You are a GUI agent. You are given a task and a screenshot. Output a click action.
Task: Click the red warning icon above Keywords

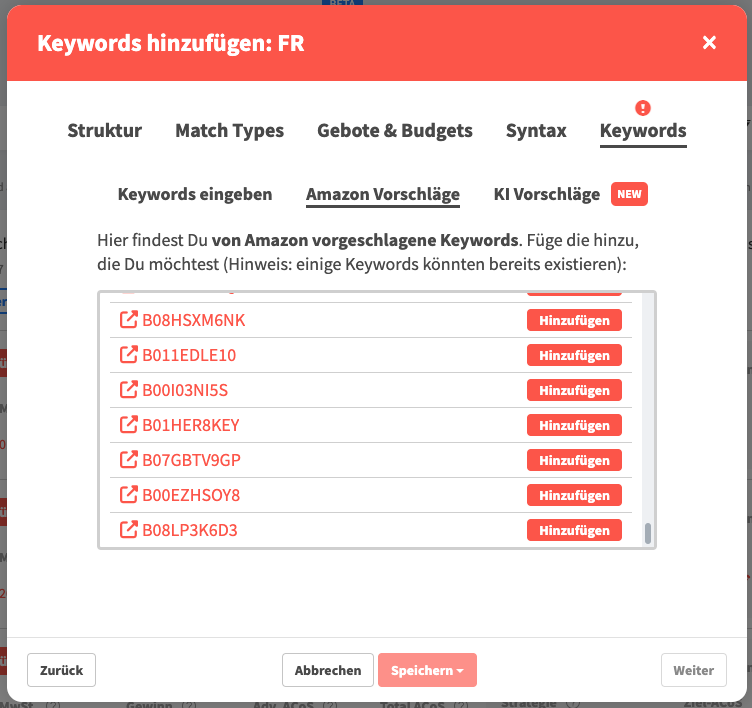(x=643, y=107)
